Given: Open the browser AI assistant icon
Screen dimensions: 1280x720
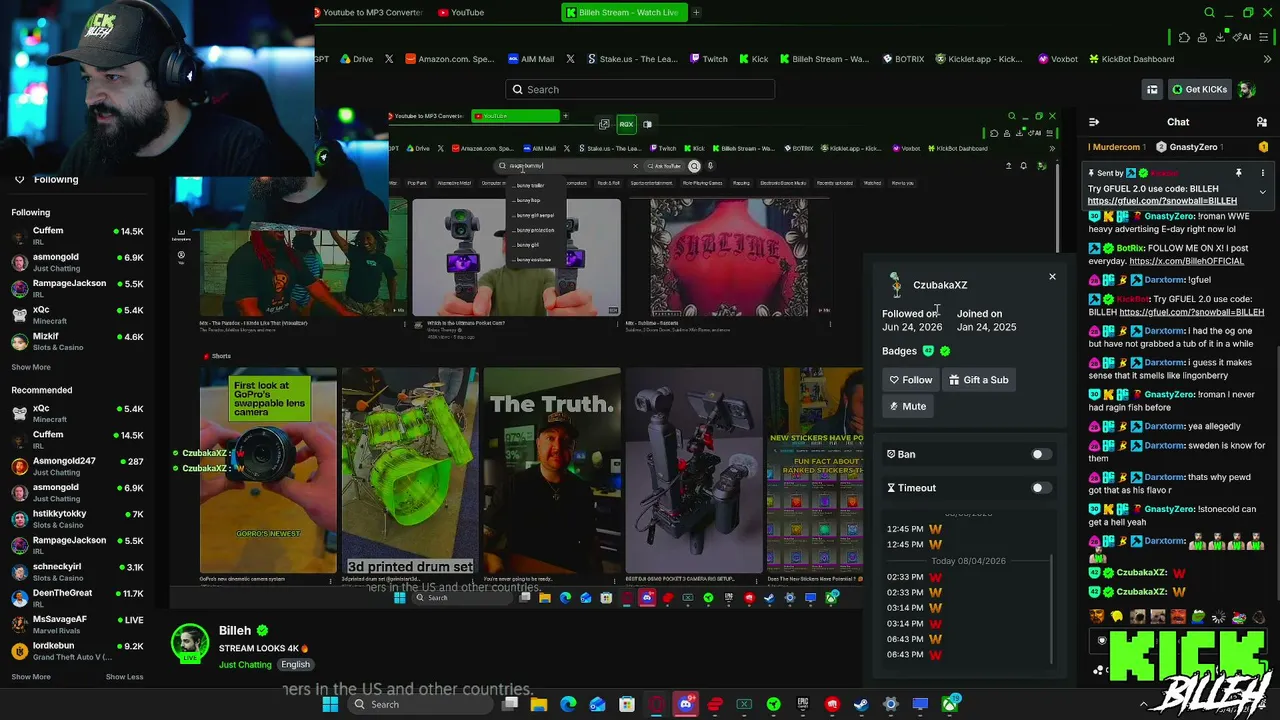Looking at the screenshot, I should pos(1244,37).
